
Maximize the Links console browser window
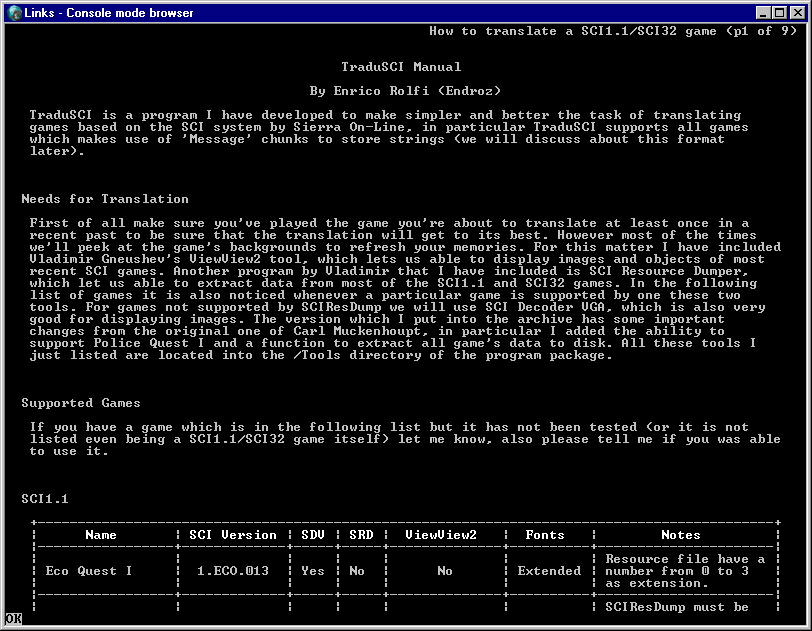[779, 13]
